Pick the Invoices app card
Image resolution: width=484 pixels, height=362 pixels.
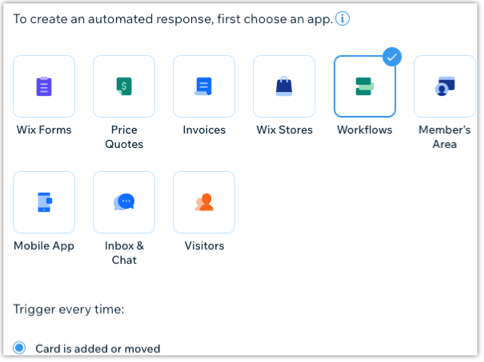[204, 86]
